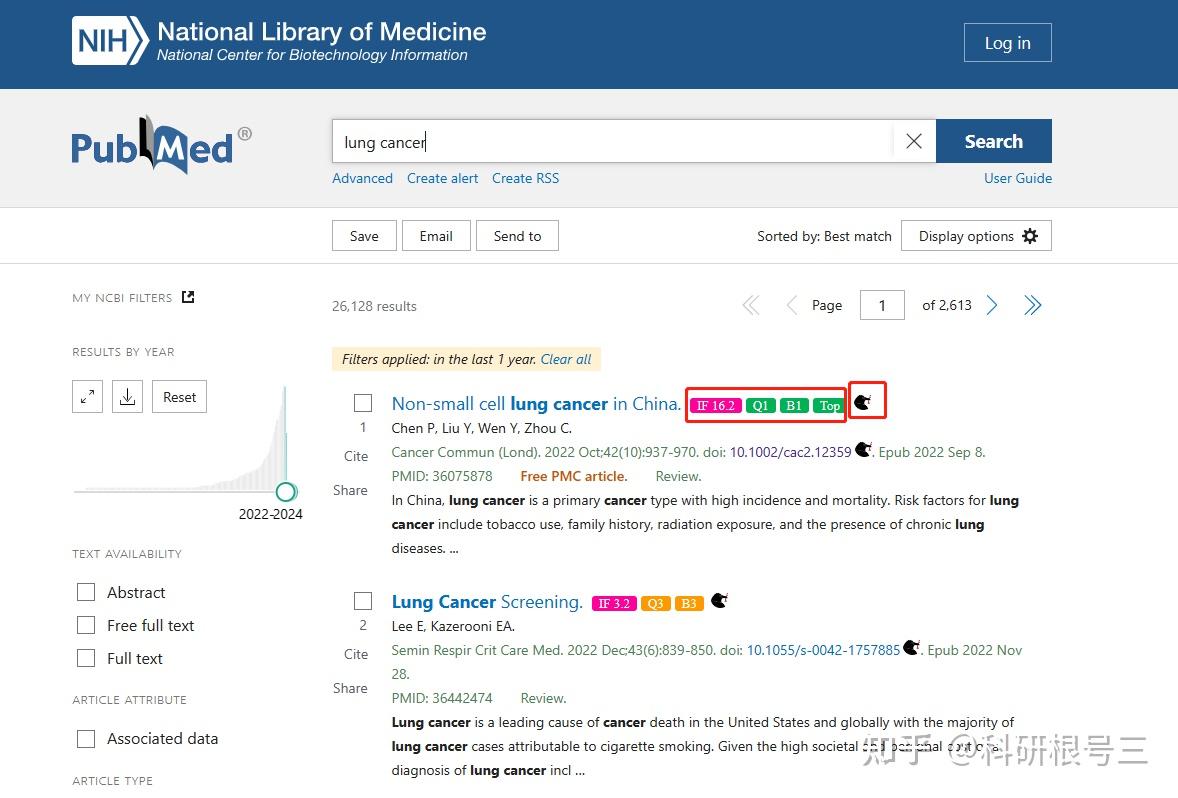The image size is (1178, 798).
Task: Click the IF 16.2 impact factor badge
Action: tap(715, 405)
